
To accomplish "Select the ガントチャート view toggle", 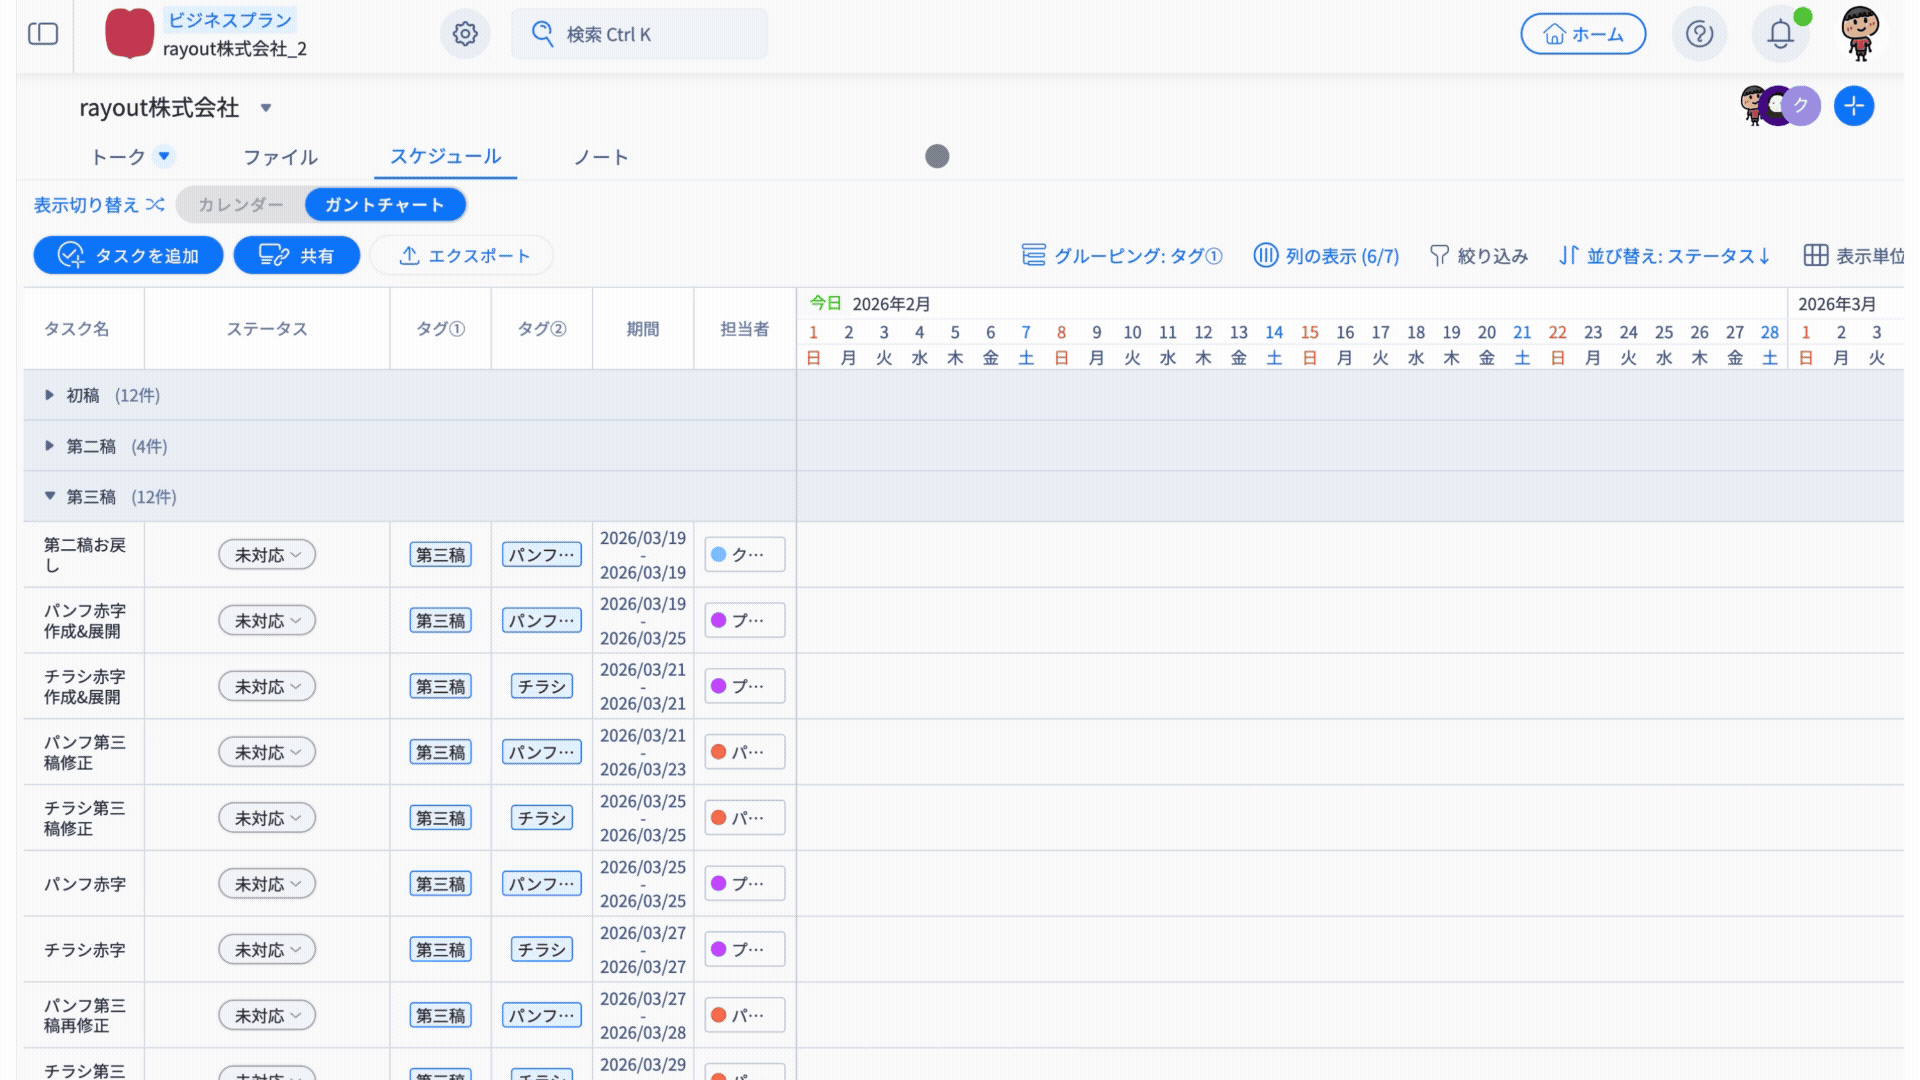I will 385,205.
